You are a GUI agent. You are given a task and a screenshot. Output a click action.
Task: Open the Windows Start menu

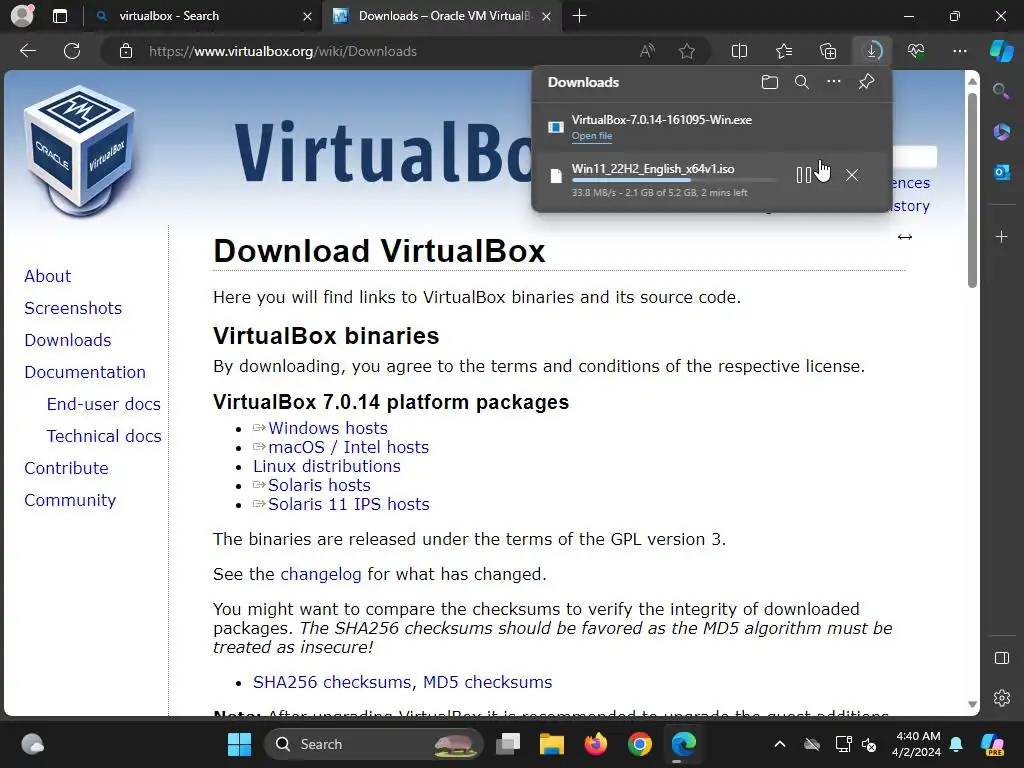[x=239, y=744]
